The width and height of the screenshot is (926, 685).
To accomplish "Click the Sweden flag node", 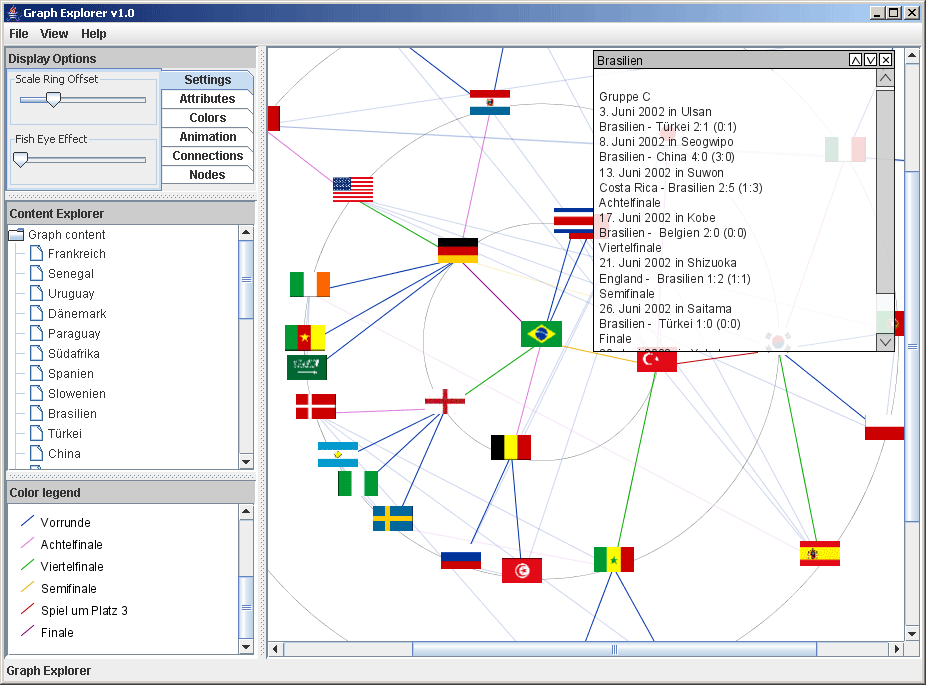I will (392, 518).
